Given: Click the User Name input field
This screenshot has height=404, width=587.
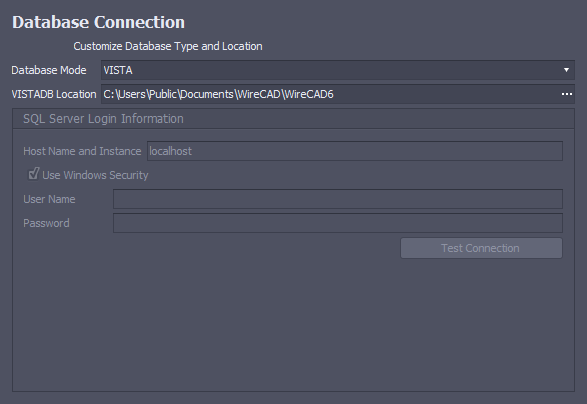Looking at the screenshot, I should [x=338, y=199].
